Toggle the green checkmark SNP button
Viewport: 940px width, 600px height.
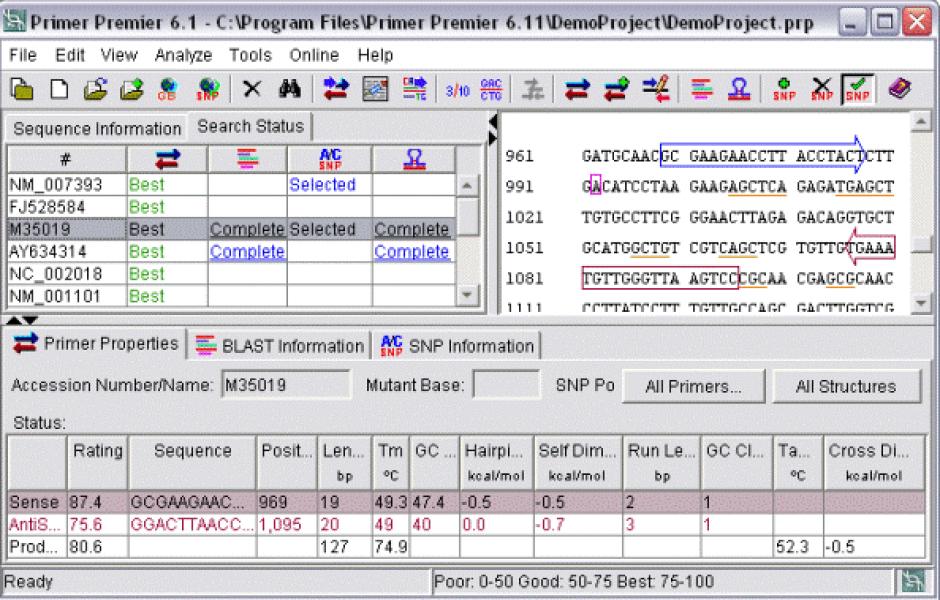point(858,89)
